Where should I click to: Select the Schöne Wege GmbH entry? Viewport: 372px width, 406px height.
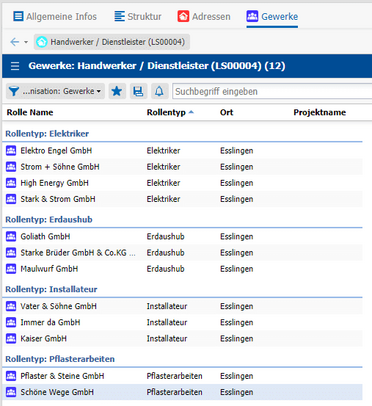coord(57,392)
